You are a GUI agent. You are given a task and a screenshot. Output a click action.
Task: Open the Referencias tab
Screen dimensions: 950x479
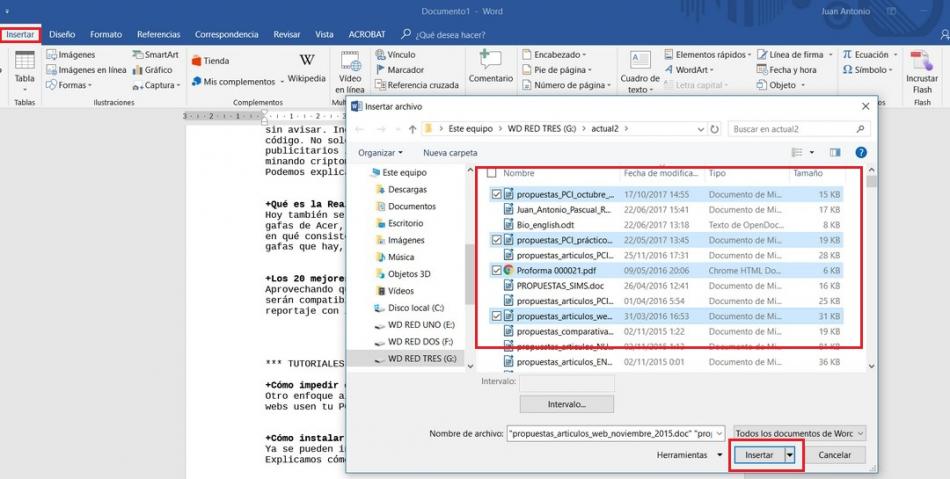click(x=159, y=35)
